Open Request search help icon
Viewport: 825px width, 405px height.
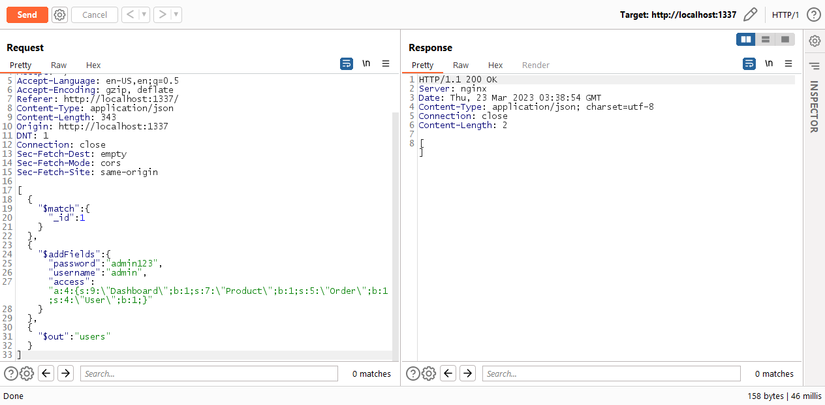coord(11,374)
